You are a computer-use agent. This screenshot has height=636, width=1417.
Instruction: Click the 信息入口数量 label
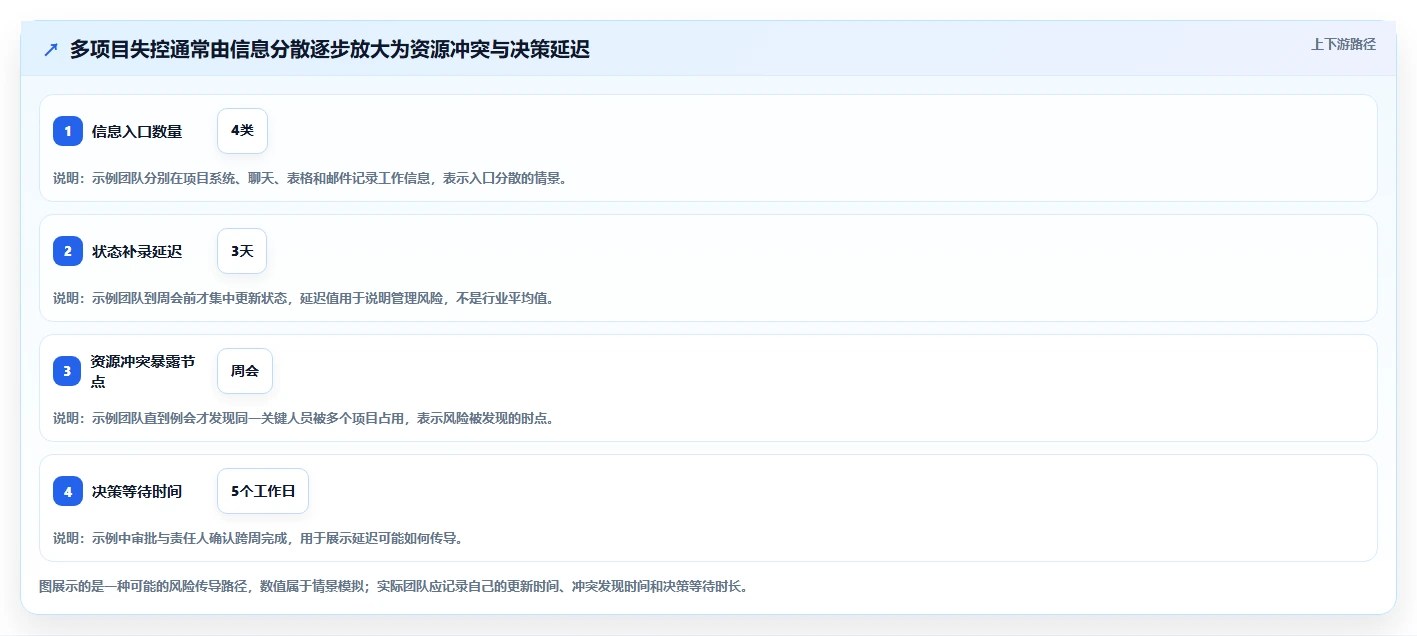137,131
